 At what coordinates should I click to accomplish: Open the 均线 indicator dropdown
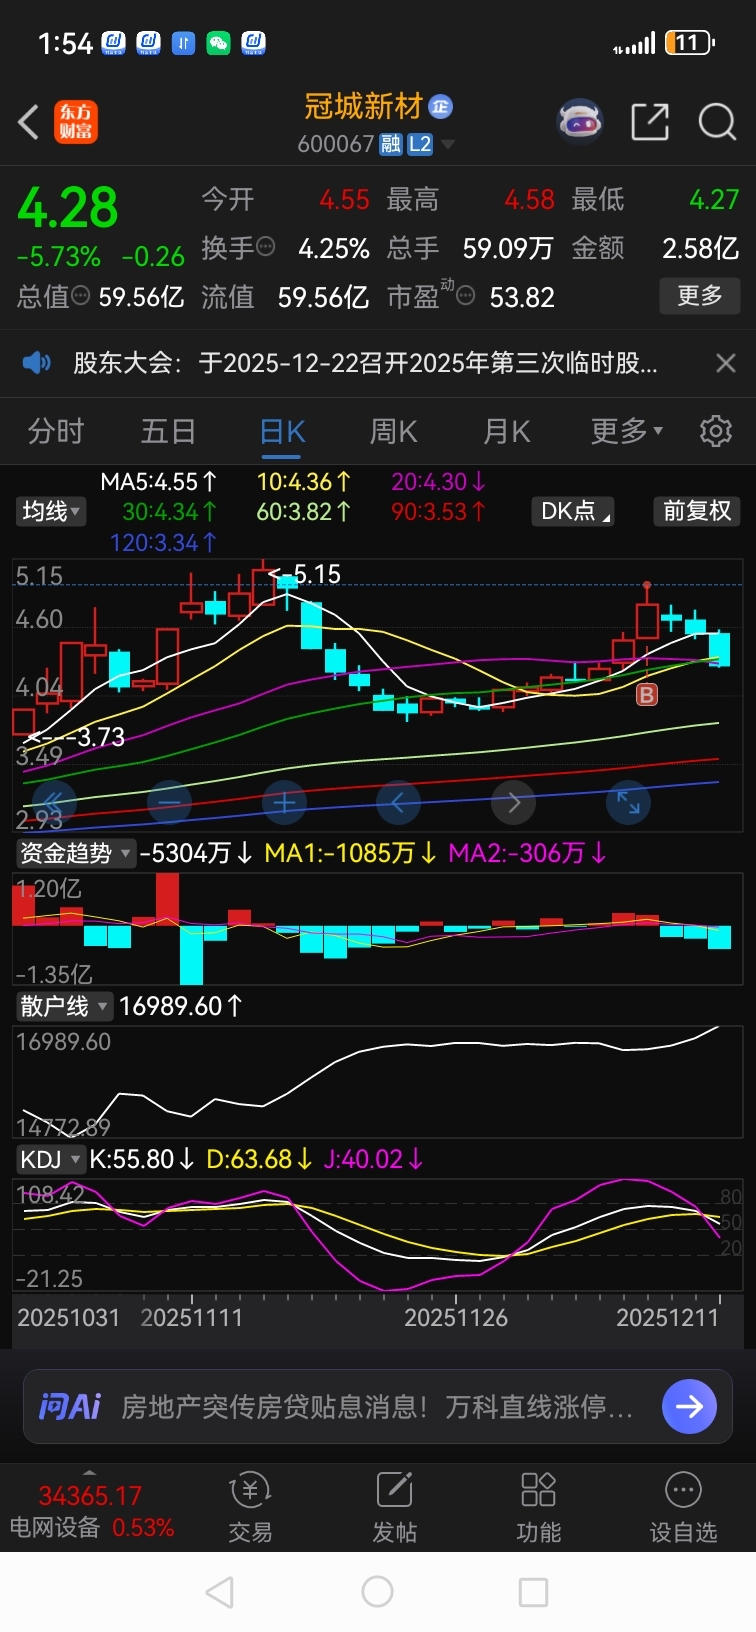pos(51,511)
